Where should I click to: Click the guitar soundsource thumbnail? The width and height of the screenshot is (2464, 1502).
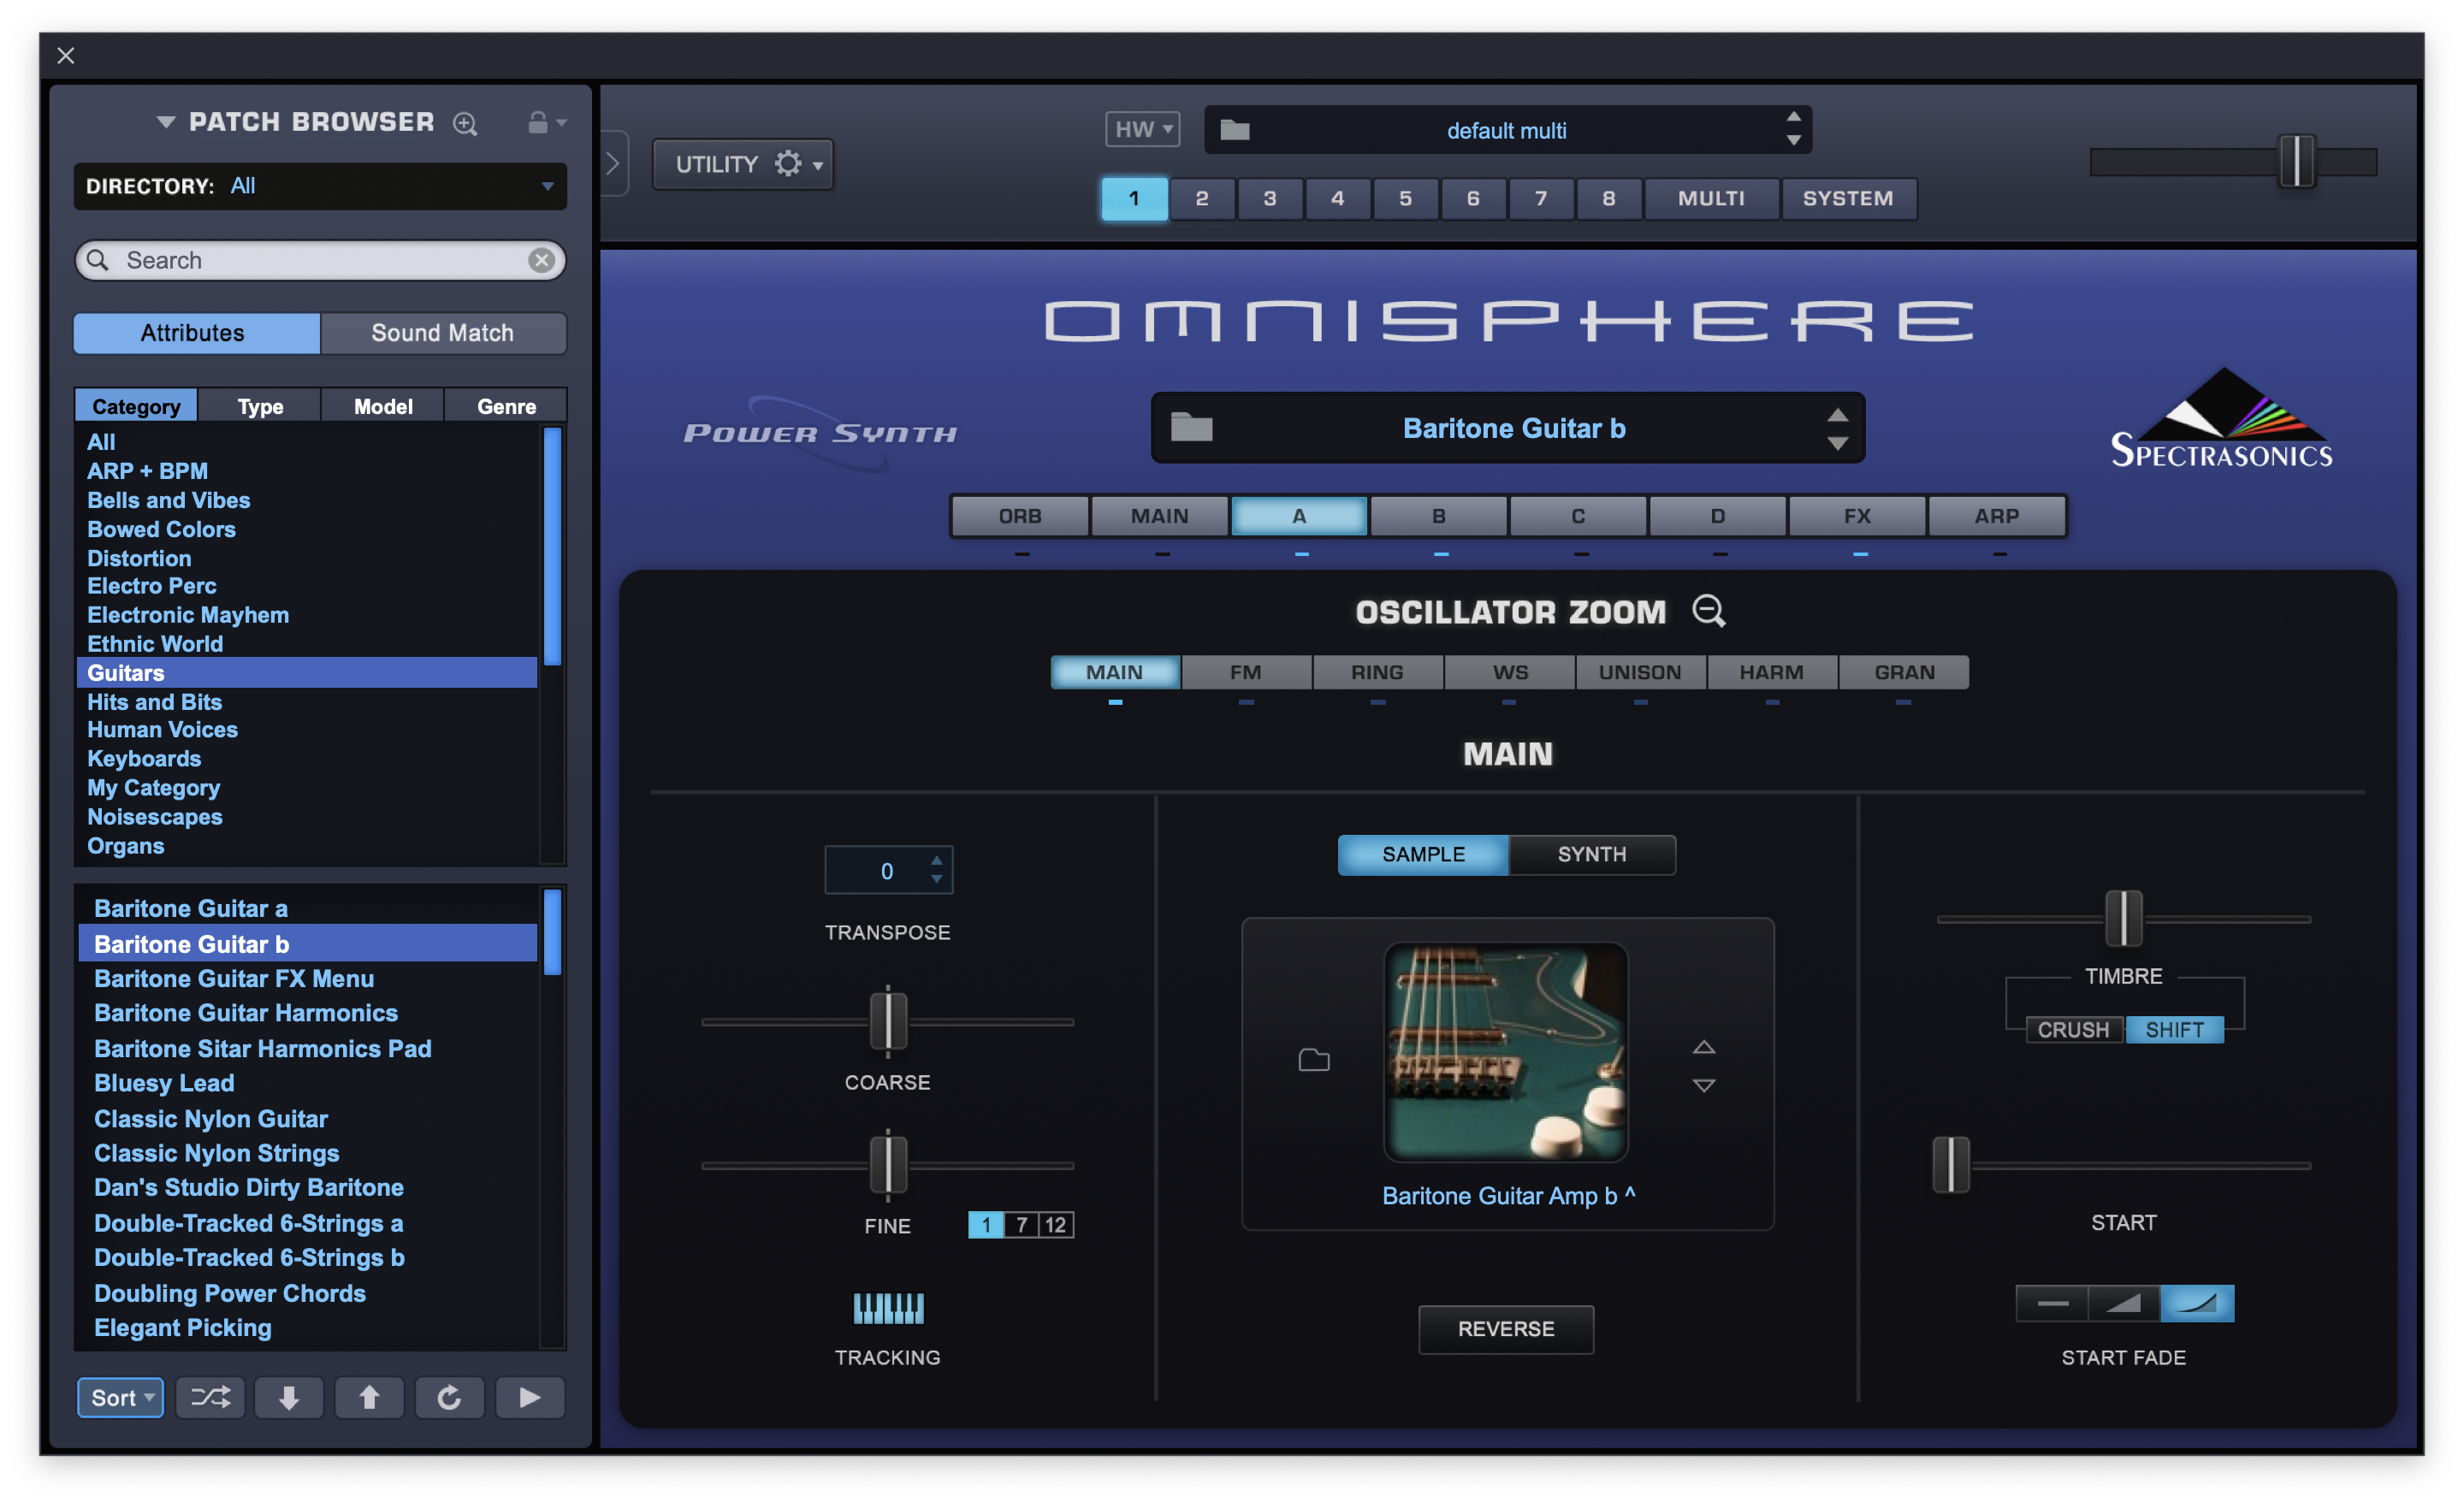click(x=1506, y=1051)
